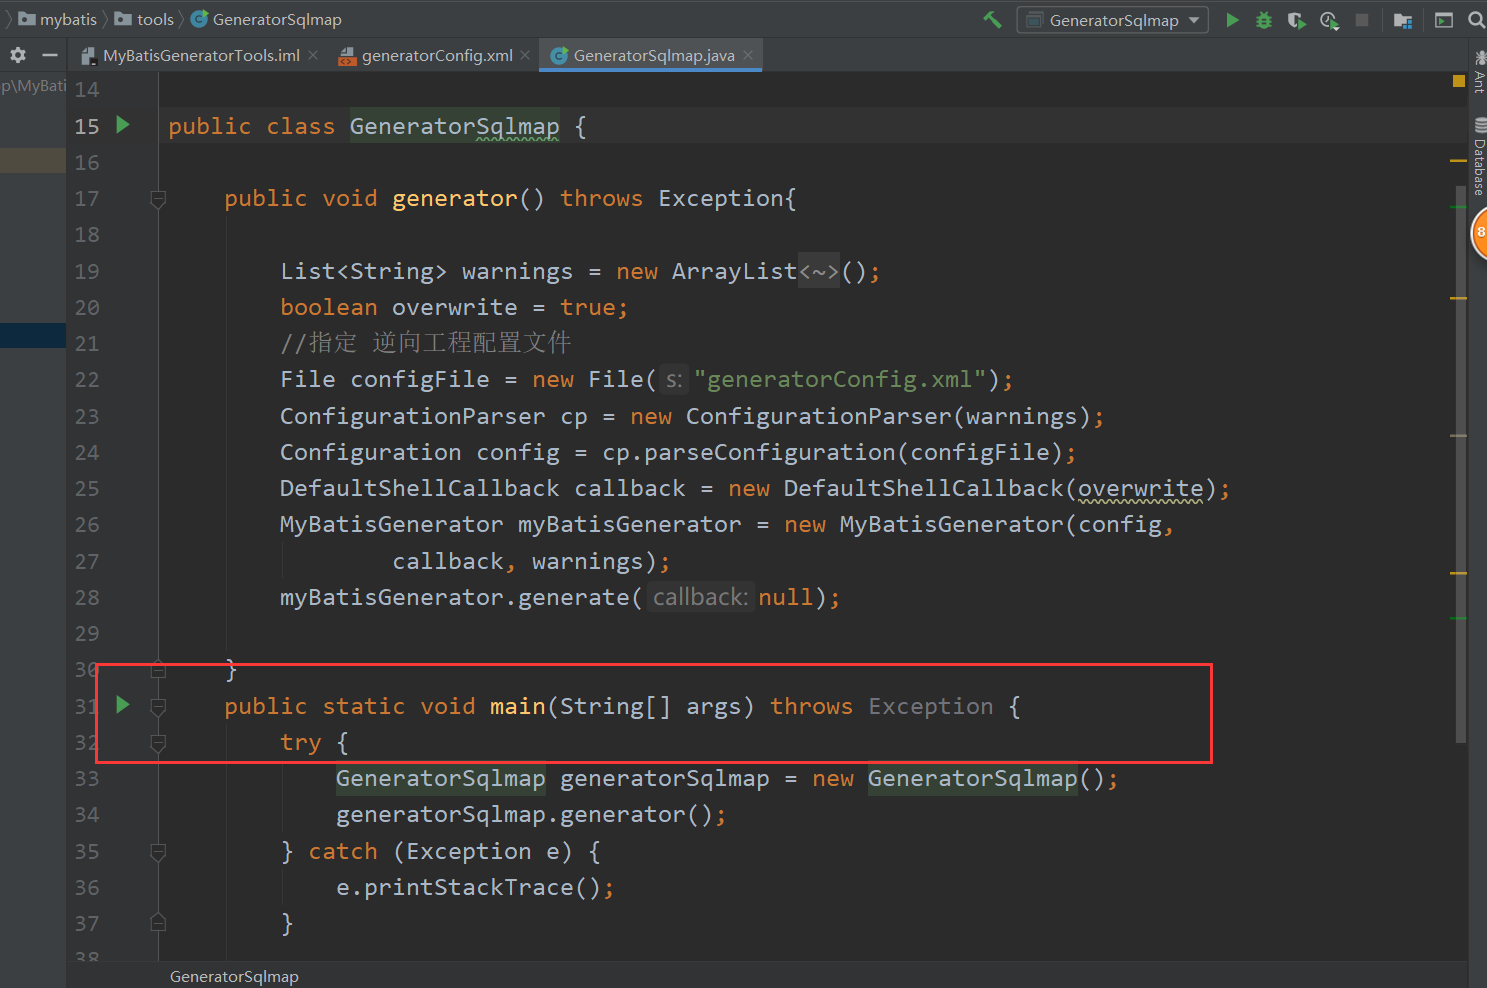Click "generatorConfig.xml" string on line 22

[x=839, y=380]
